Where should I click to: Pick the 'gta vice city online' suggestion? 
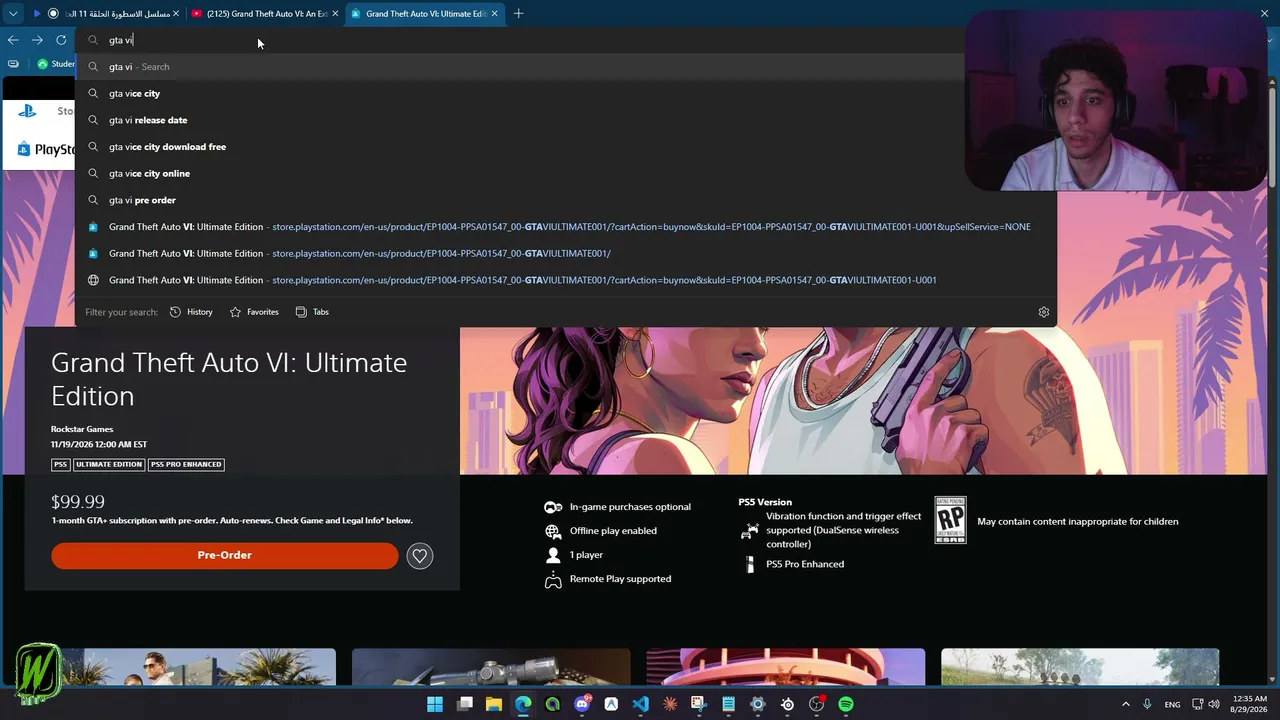tap(566, 173)
